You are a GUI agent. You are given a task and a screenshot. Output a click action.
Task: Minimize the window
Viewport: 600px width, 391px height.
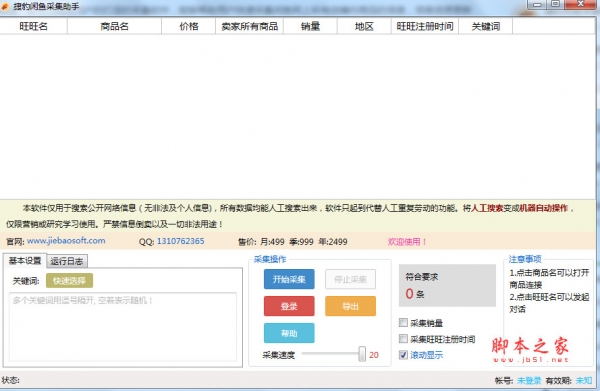[x=537, y=5]
